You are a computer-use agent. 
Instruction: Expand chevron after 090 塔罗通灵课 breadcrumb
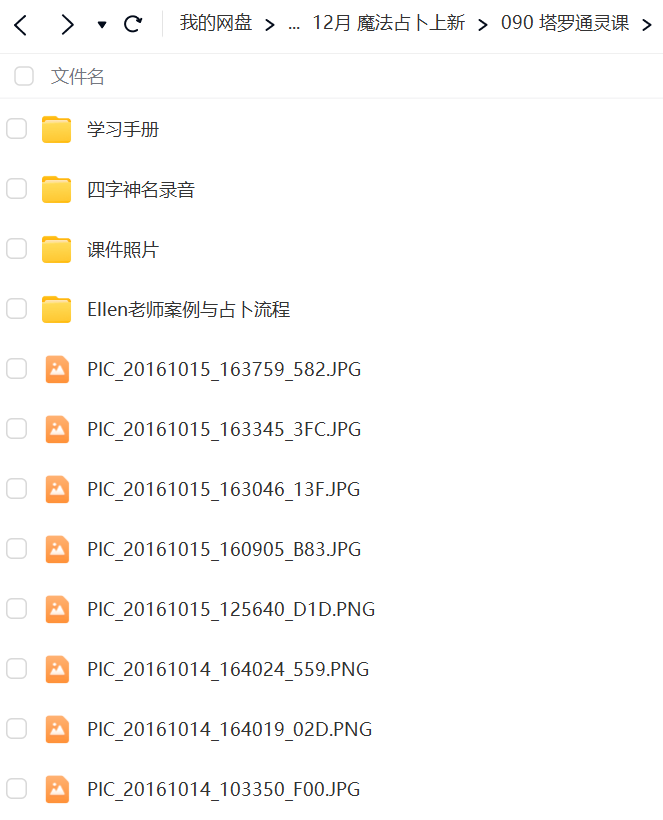click(647, 25)
